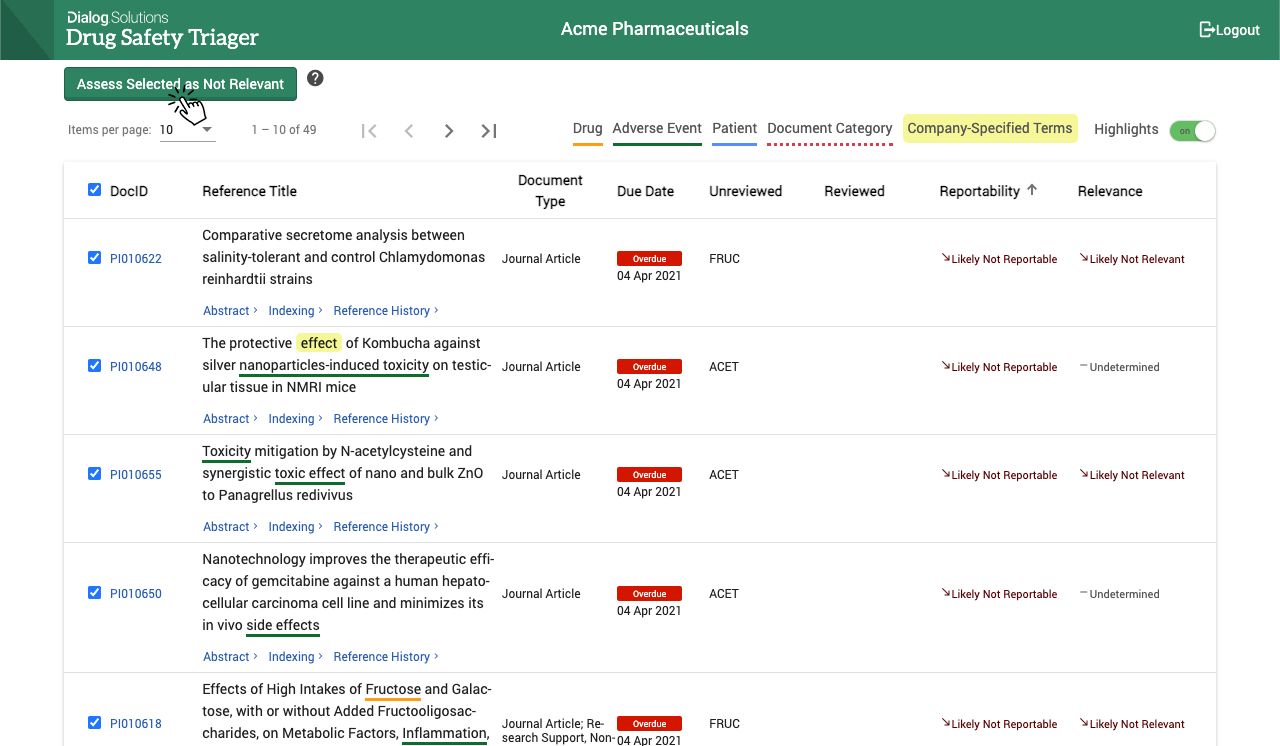Sort by the Due Date column header
The image size is (1280, 746).
[x=645, y=191]
